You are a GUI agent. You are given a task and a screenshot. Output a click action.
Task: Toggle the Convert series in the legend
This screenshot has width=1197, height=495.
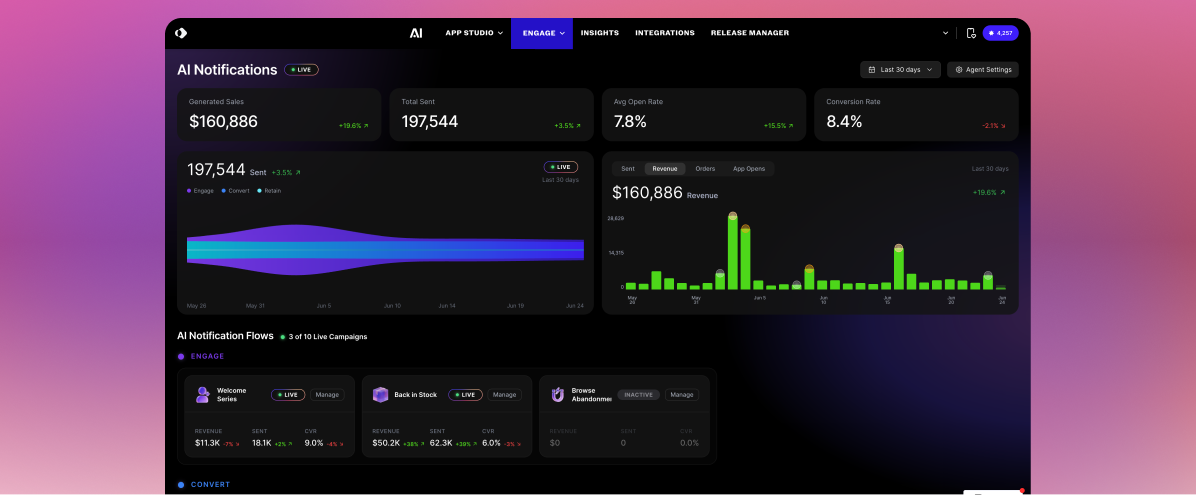click(x=235, y=191)
